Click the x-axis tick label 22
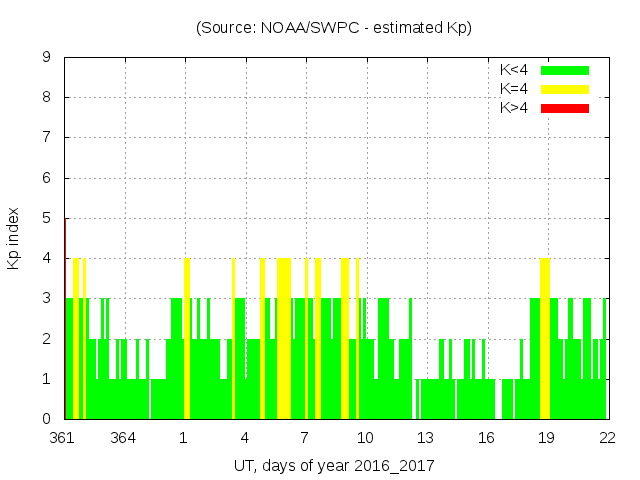Viewport: 640px width, 480px height. point(606,438)
